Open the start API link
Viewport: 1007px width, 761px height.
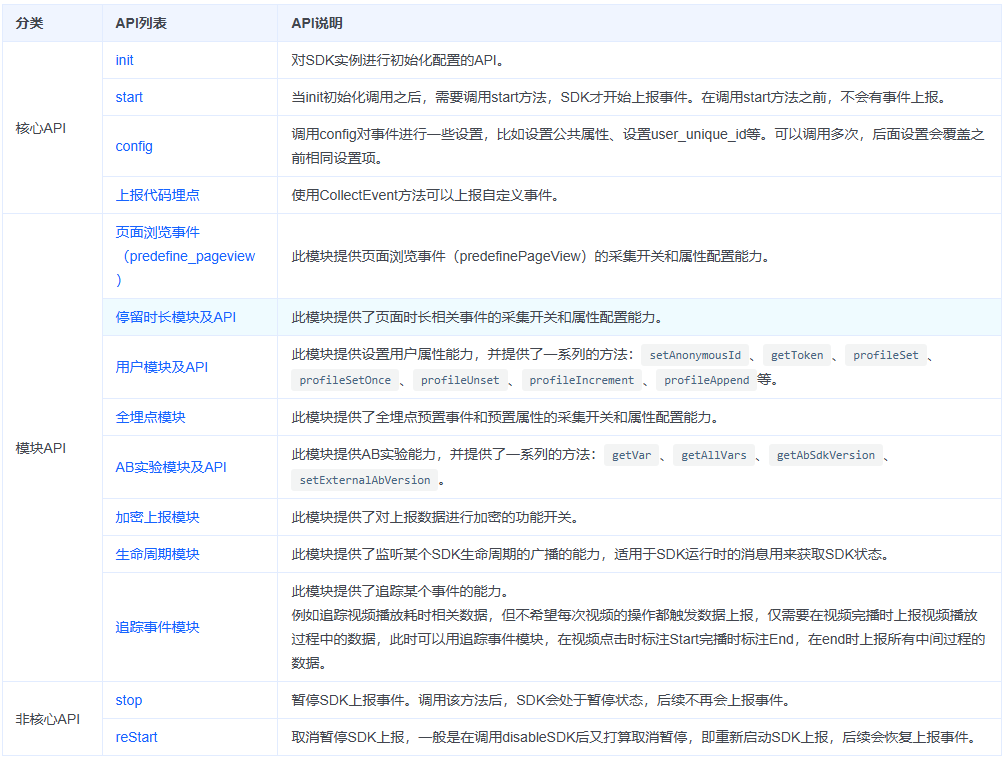tap(129, 98)
